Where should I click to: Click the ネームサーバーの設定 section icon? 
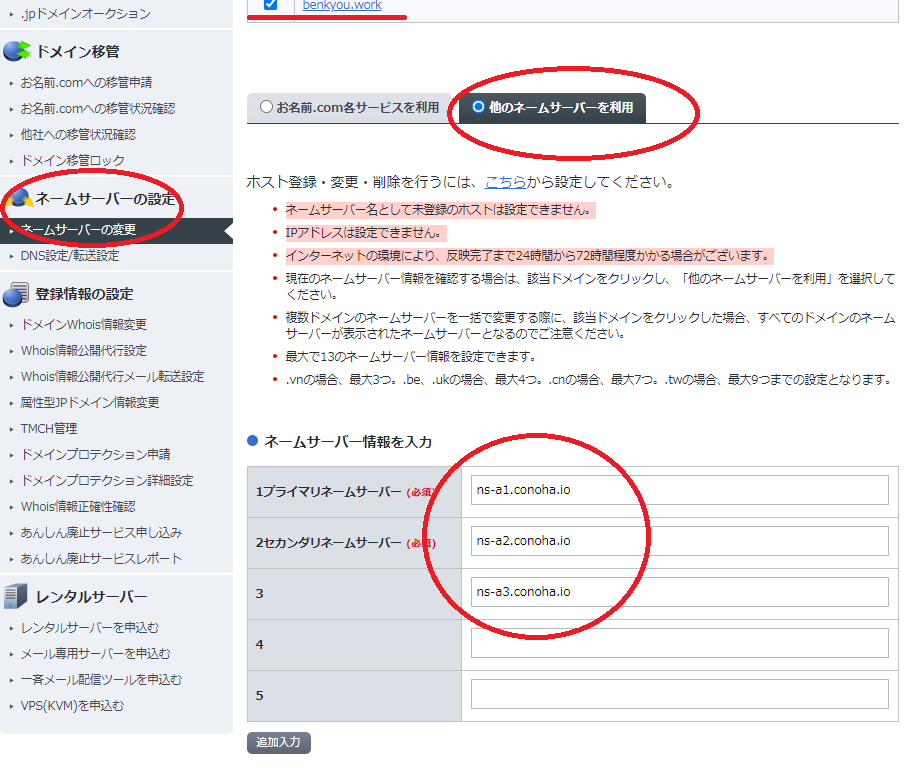18,198
